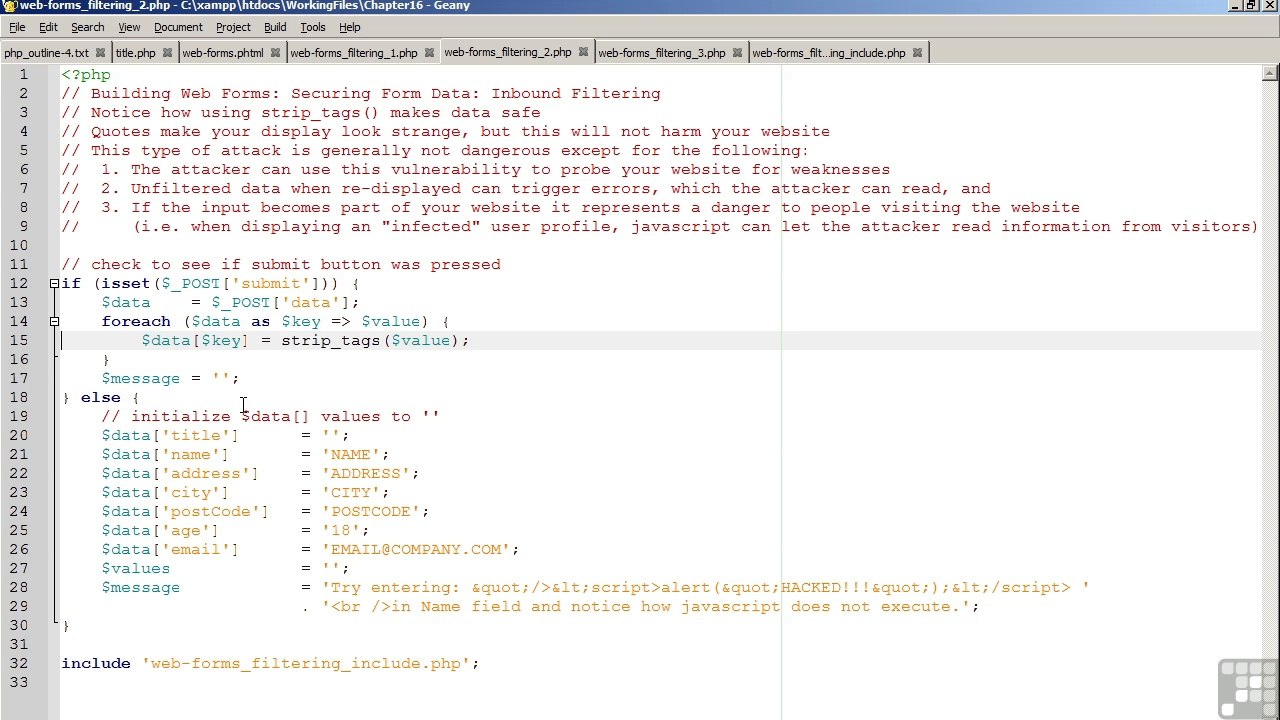Click the $_POST['data'] expression on line 13
The height and width of the screenshot is (720, 1280).
pos(280,303)
